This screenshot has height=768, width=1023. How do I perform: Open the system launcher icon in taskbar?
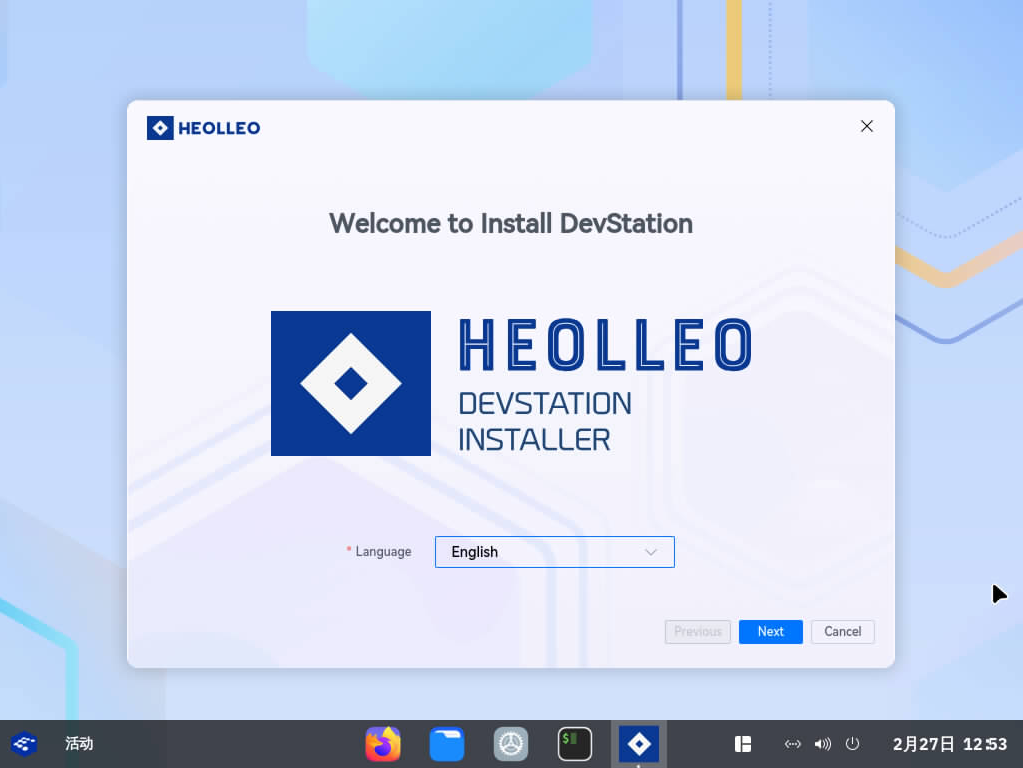point(24,744)
